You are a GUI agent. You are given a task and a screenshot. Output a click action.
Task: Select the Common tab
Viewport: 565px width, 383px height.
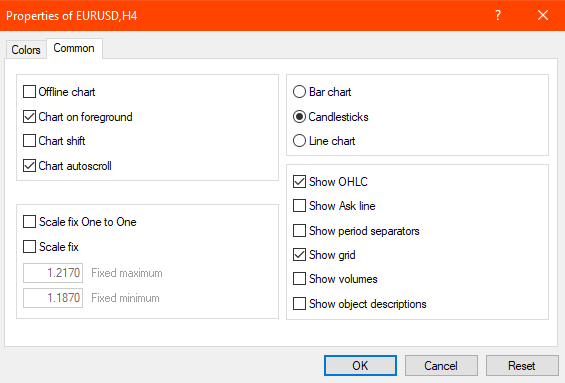[74, 48]
